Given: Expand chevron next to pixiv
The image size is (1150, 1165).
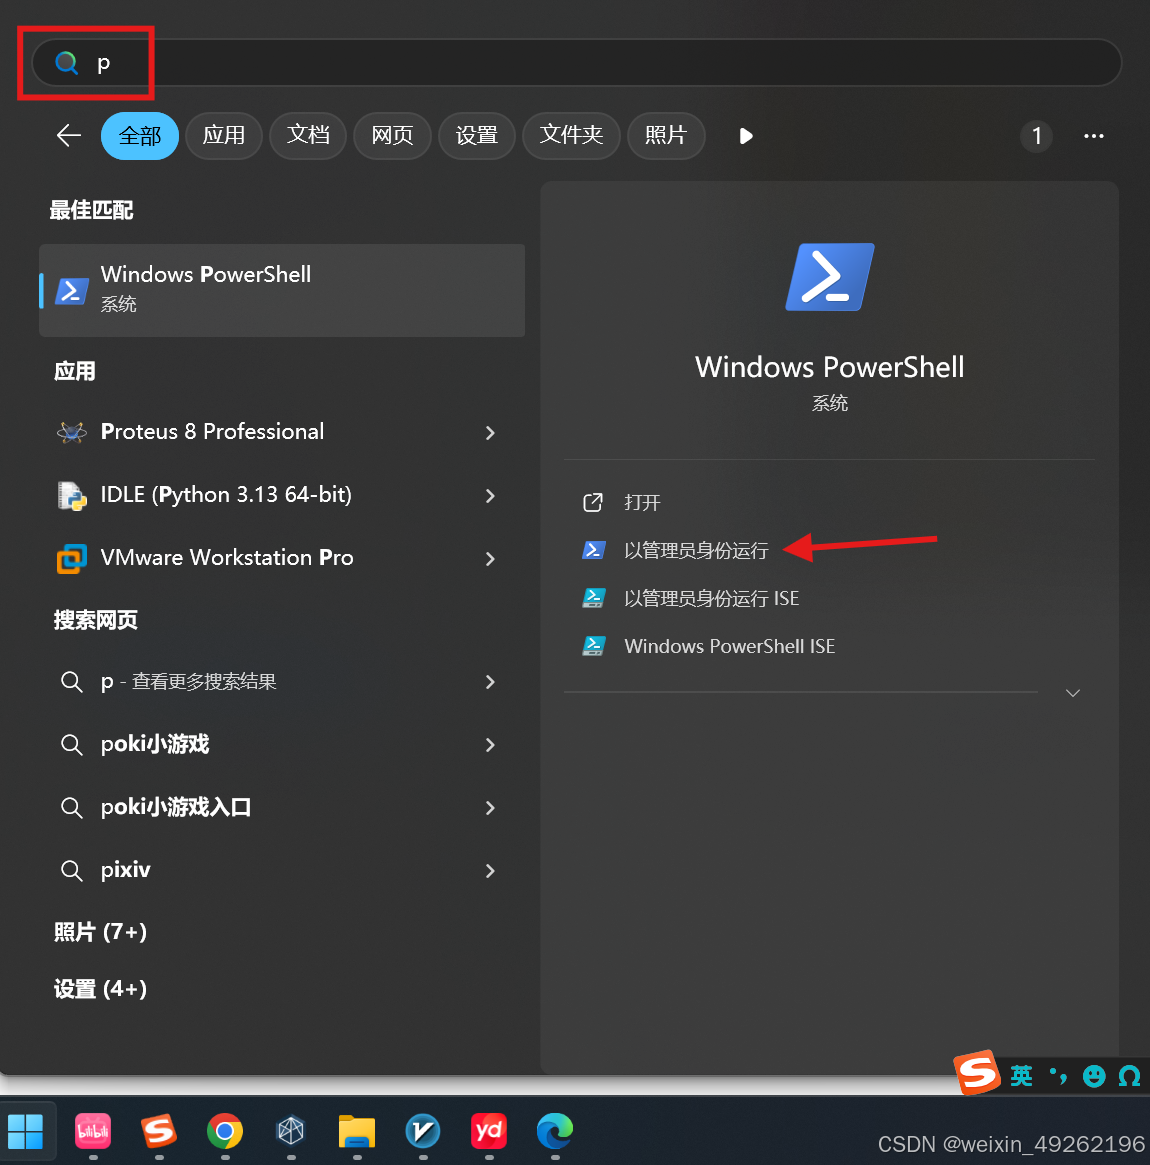Looking at the screenshot, I should (490, 871).
